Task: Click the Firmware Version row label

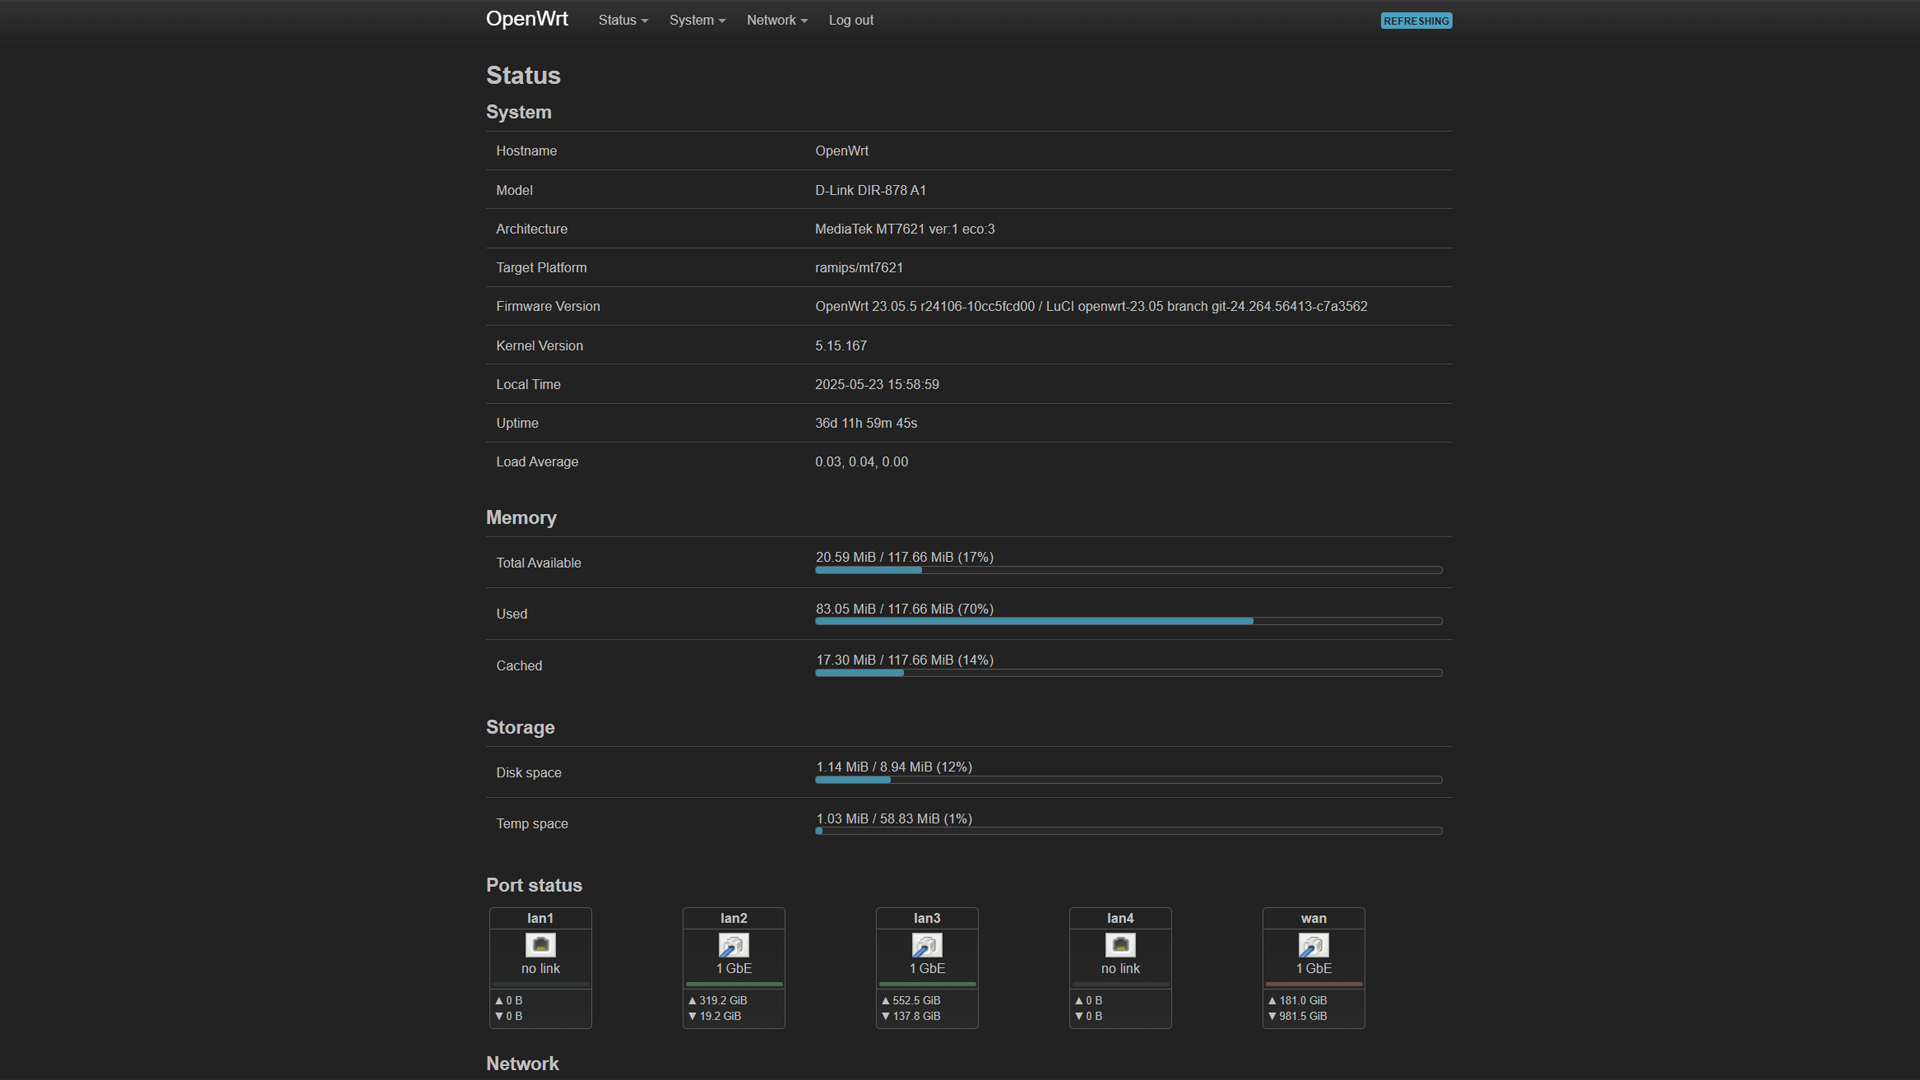Action: coord(548,307)
